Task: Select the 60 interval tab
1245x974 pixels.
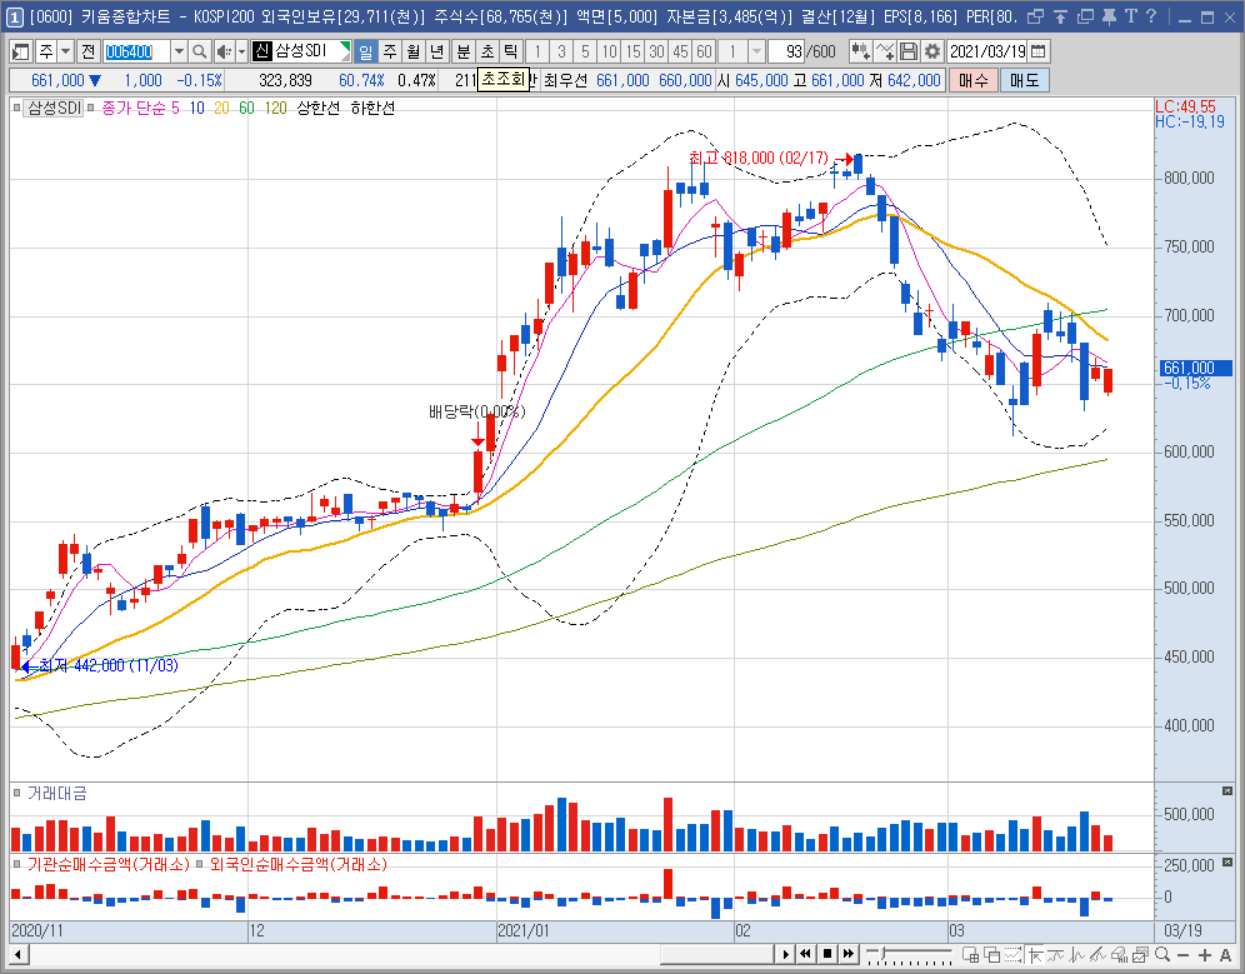Action: [704, 51]
